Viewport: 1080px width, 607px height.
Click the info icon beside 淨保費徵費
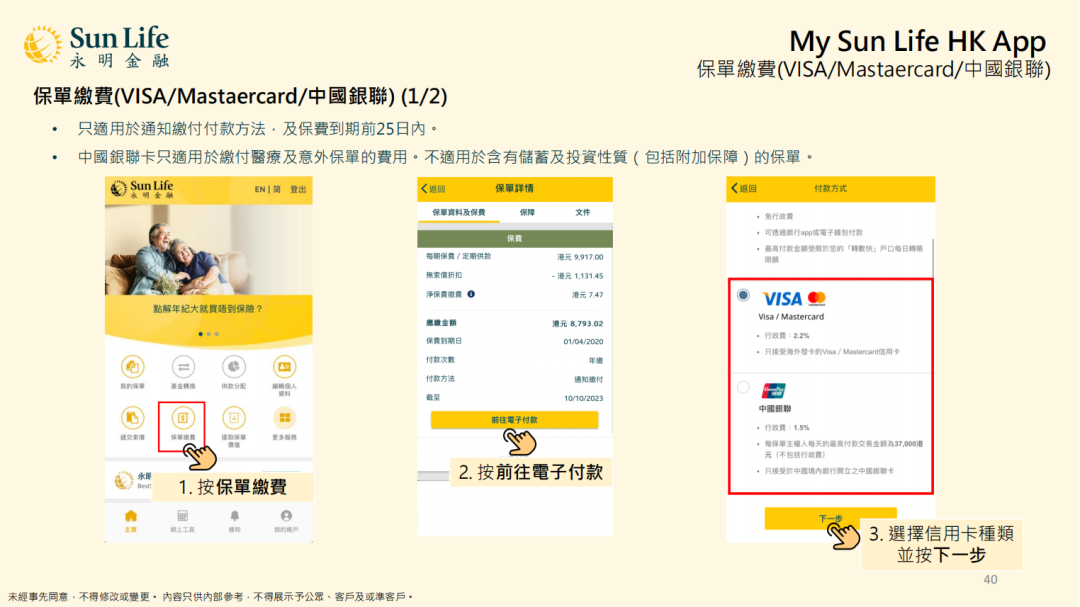pyautogui.click(x=471, y=294)
